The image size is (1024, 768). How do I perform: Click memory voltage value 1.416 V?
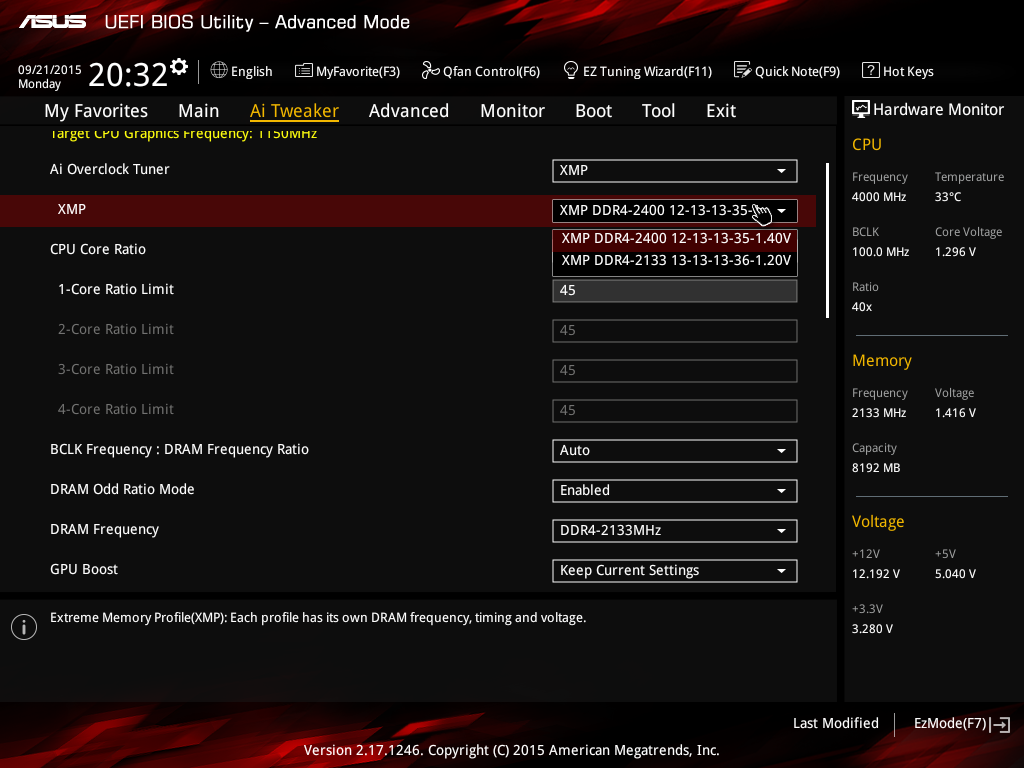point(955,413)
